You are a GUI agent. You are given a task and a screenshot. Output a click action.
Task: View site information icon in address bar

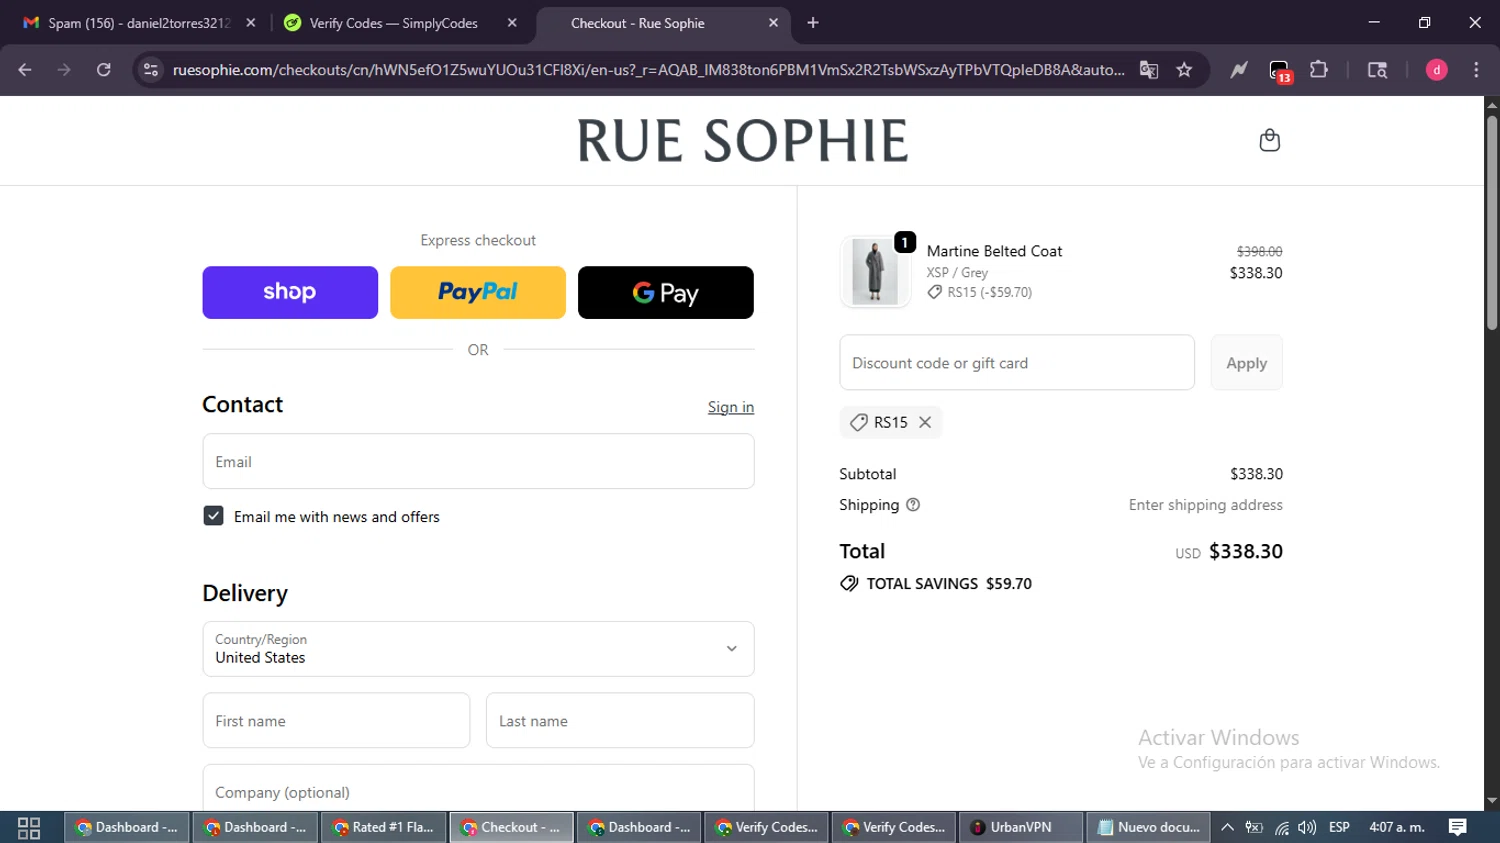[x=151, y=69]
